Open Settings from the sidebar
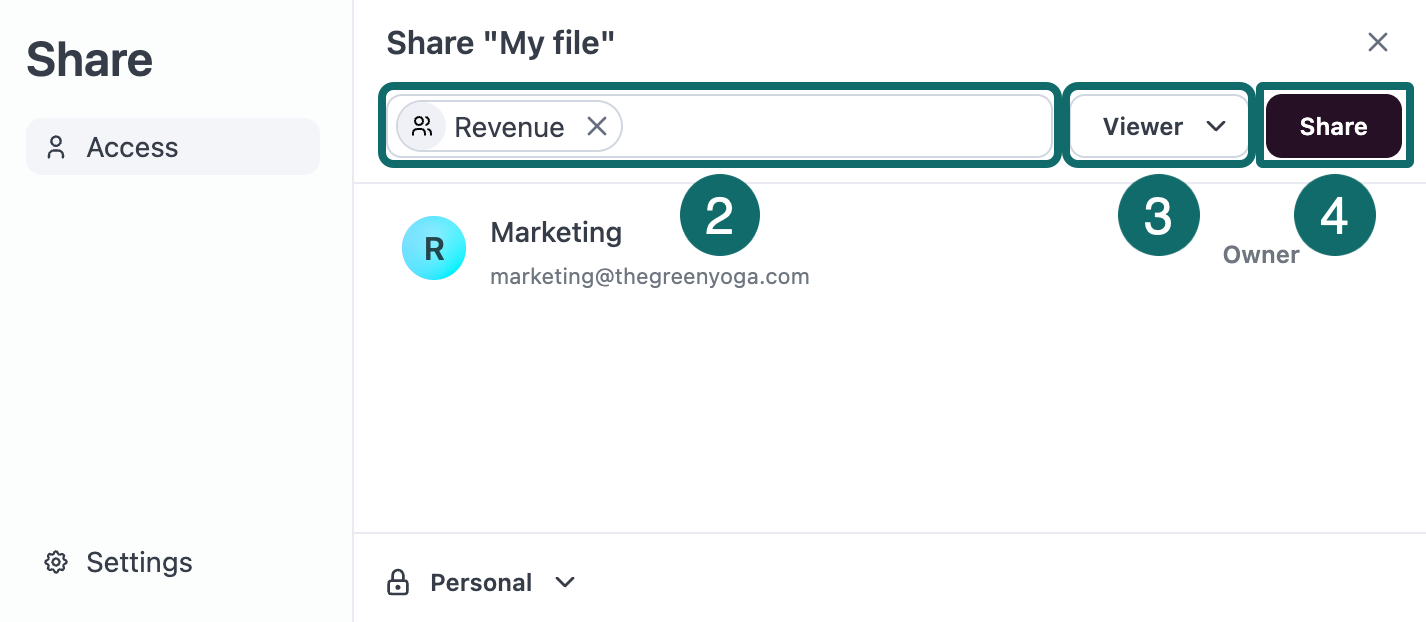The height and width of the screenshot is (622, 1426). [x=139, y=562]
